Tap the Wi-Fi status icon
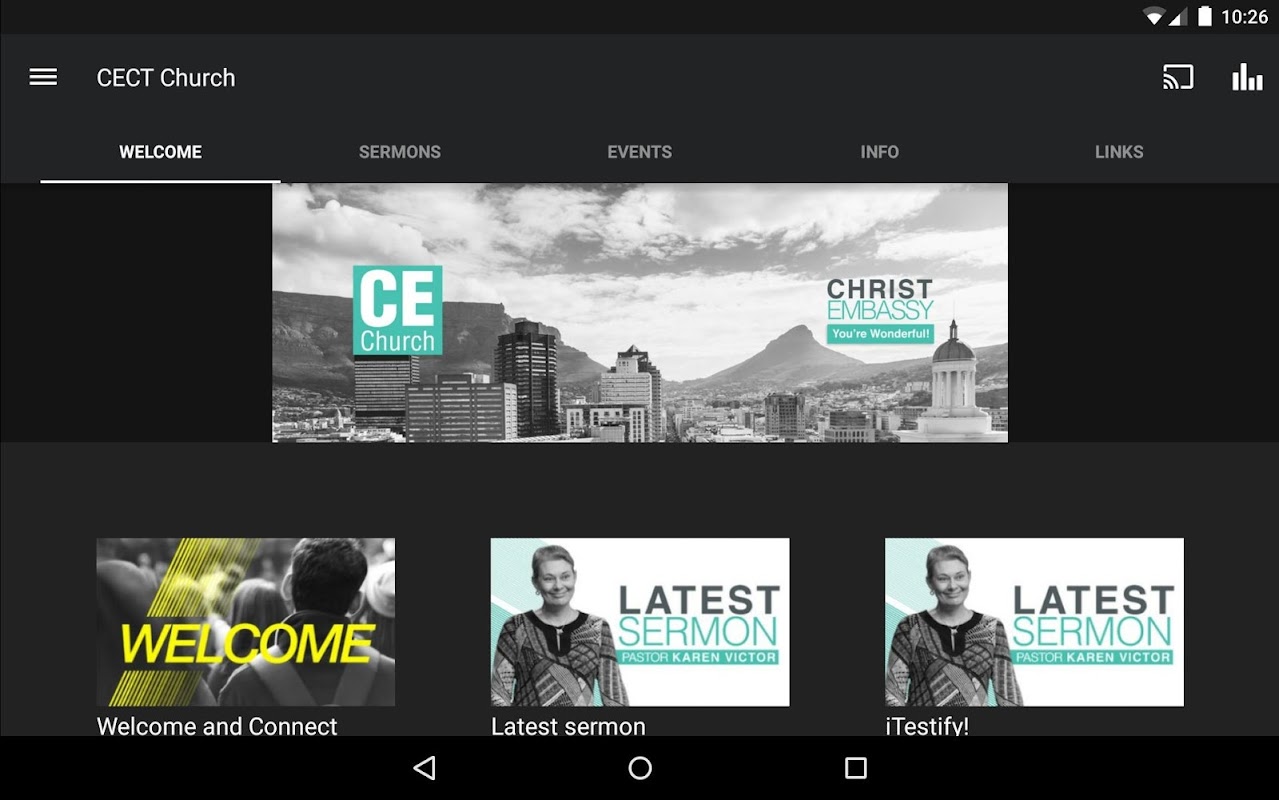Image resolution: width=1279 pixels, height=800 pixels. pyautogui.click(x=1155, y=17)
